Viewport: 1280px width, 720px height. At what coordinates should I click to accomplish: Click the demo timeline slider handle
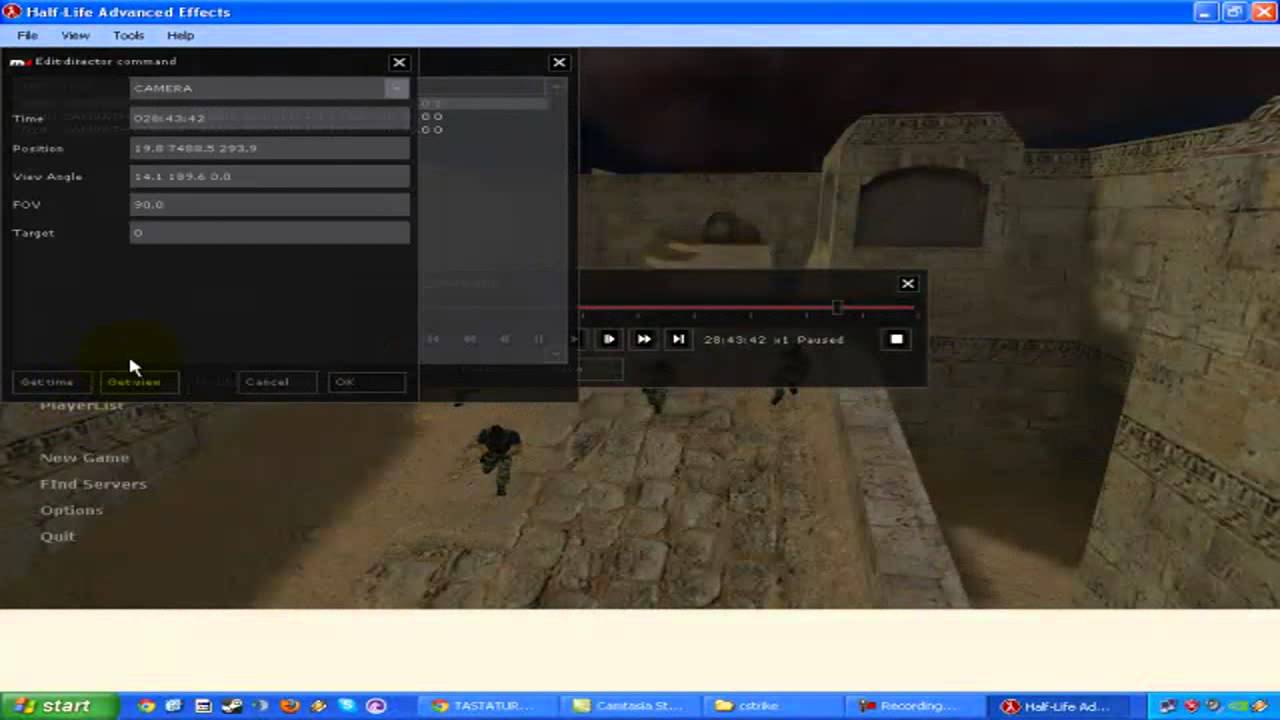tap(837, 308)
